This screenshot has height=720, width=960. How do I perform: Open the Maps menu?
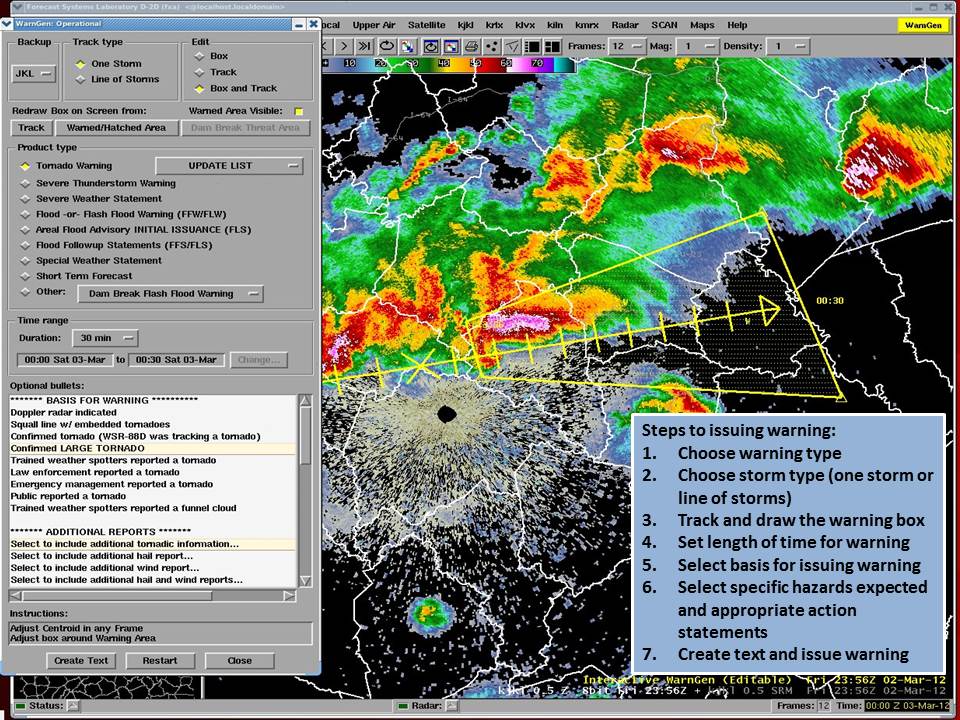(702, 25)
